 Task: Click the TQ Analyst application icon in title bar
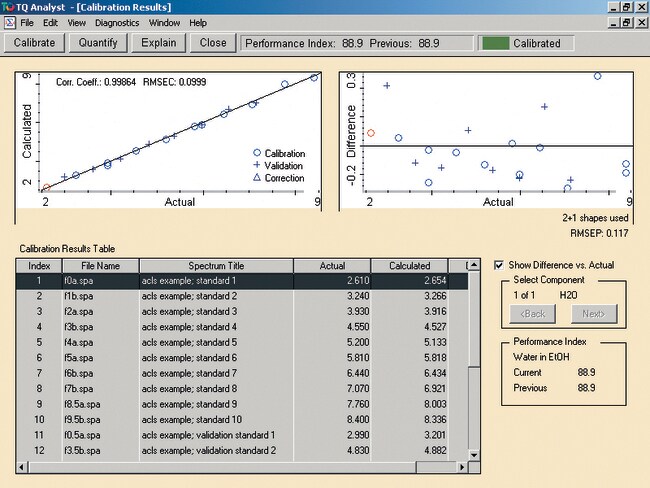[8, 6]
